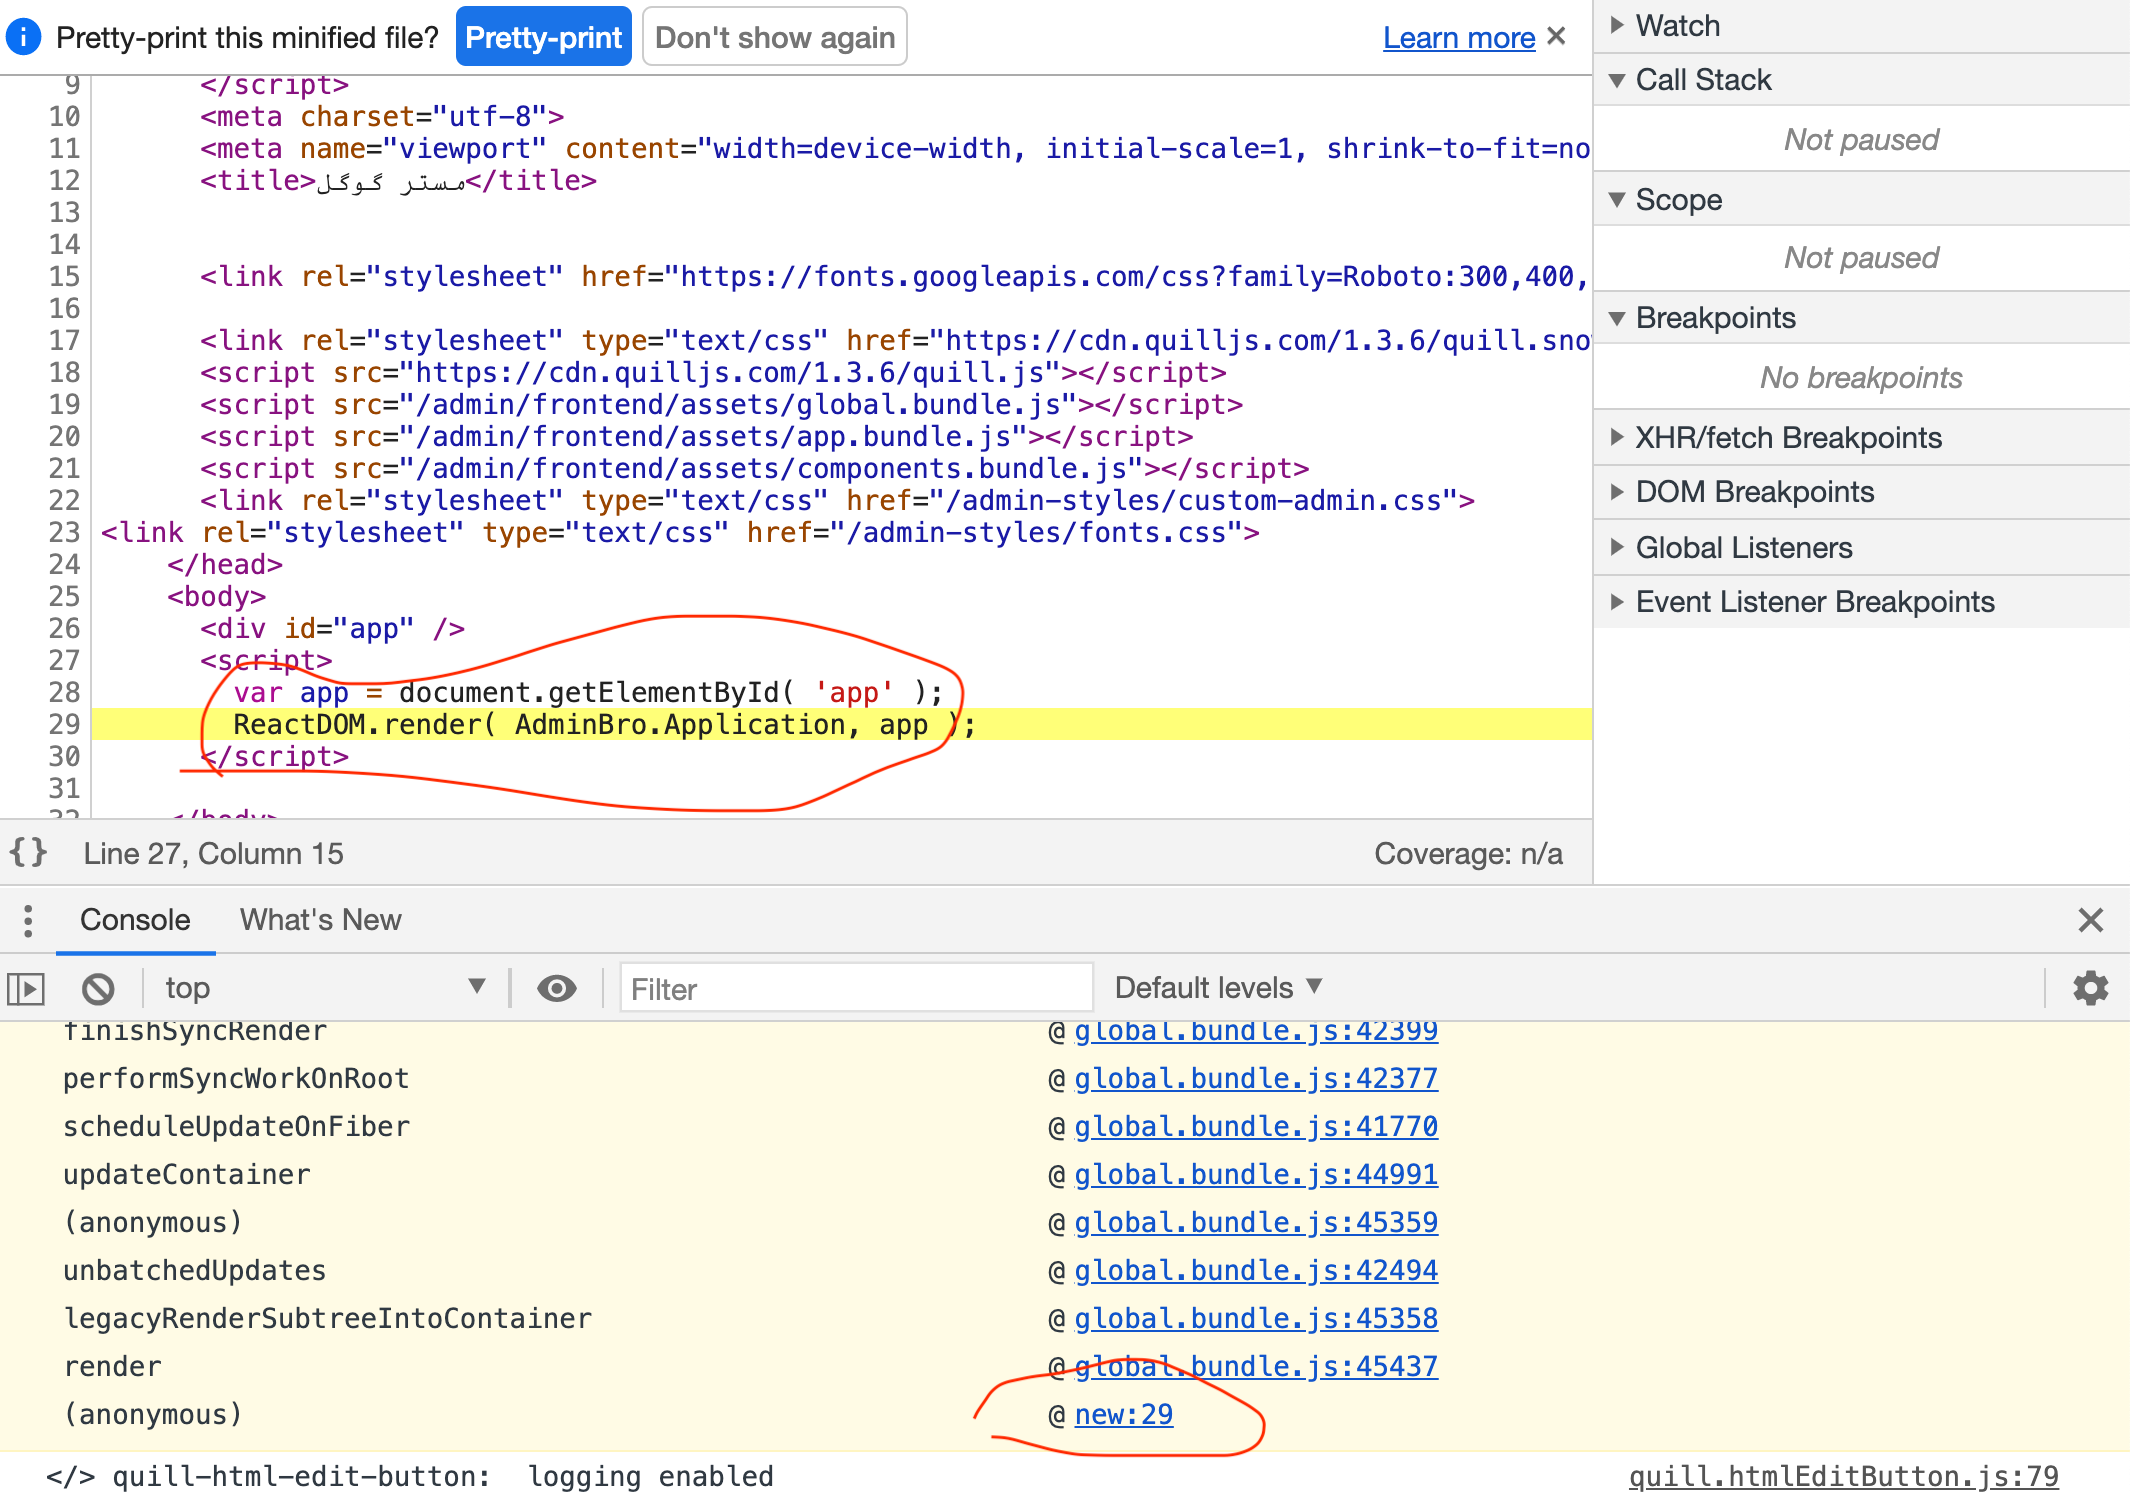This screenshot has width=2130, height=1492.
Task: Click inside the console Filter field
Action: [855, 988]
